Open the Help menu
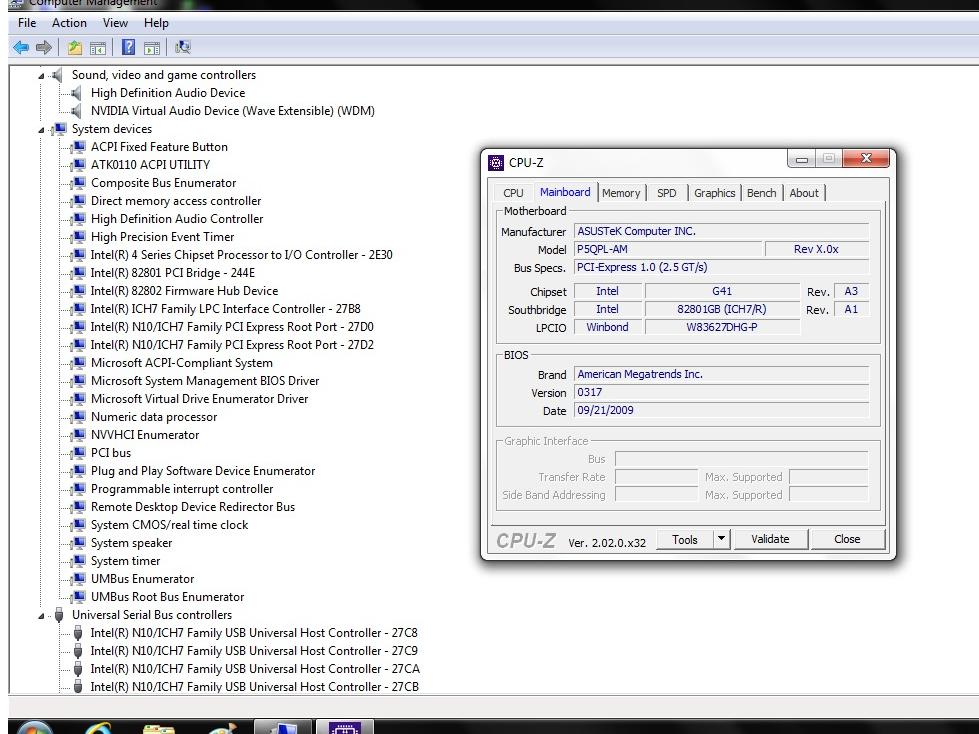The width and height of the screenshot is (979, 734). 156,23
